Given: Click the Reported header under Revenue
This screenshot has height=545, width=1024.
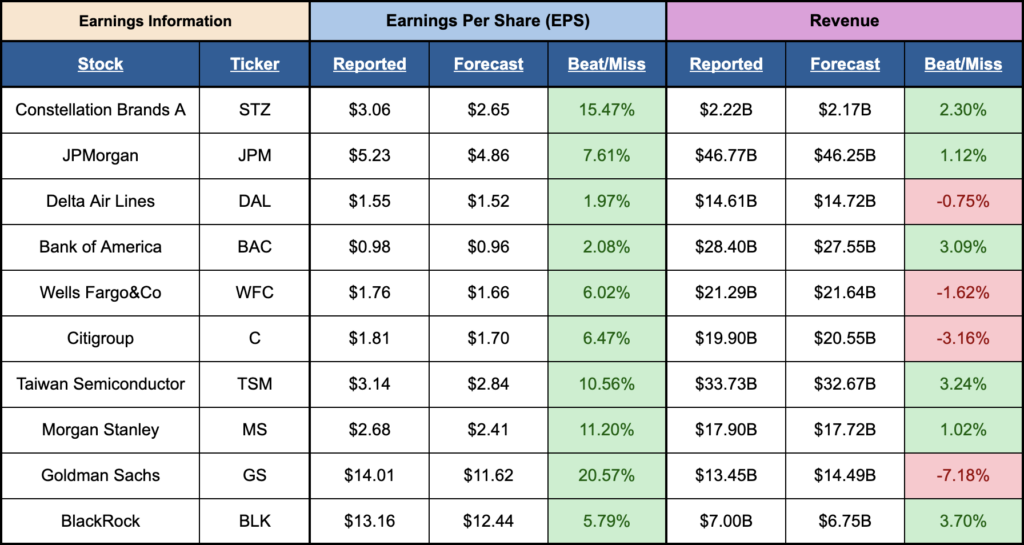Looking at the screenshot, I should 726,64.
